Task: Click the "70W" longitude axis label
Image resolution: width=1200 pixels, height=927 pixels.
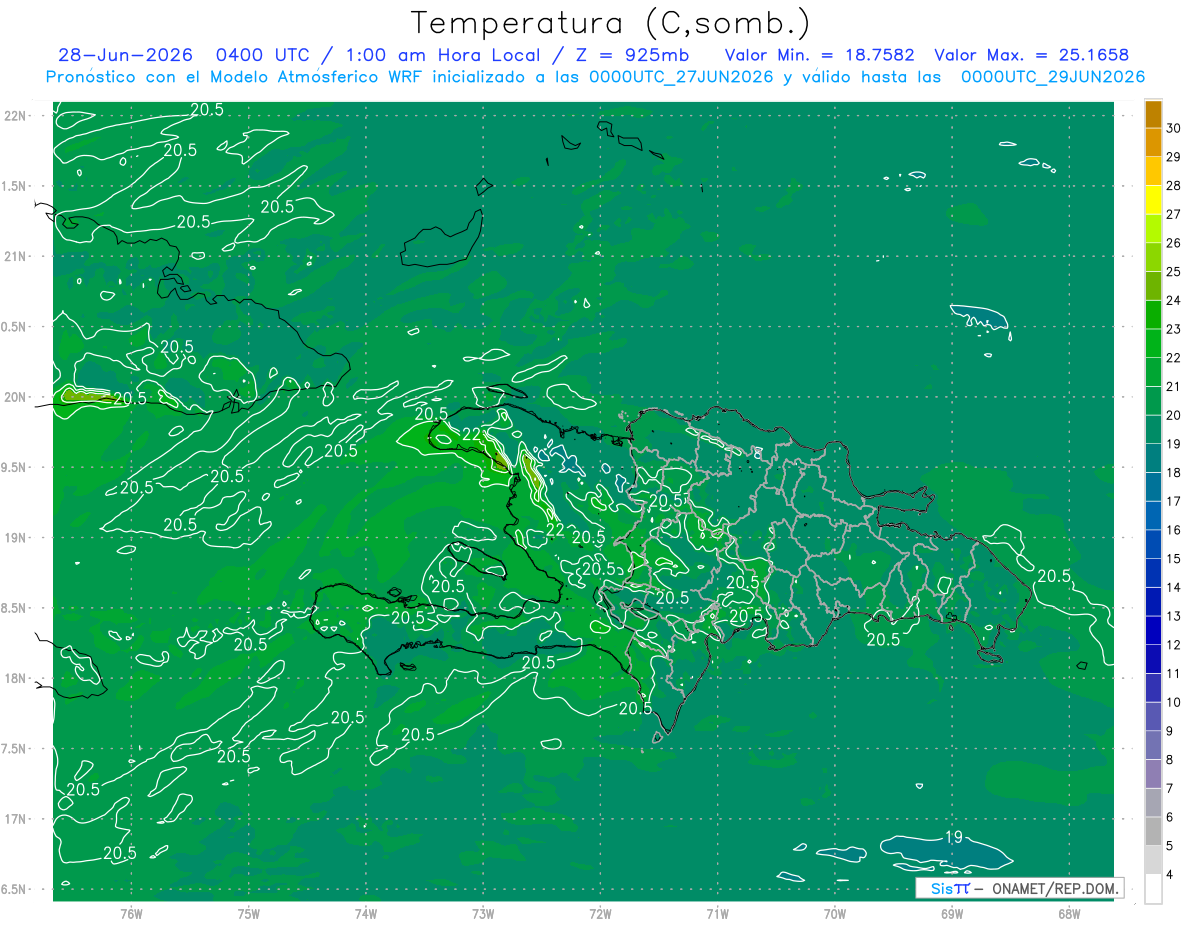Action: pos(834,912)
